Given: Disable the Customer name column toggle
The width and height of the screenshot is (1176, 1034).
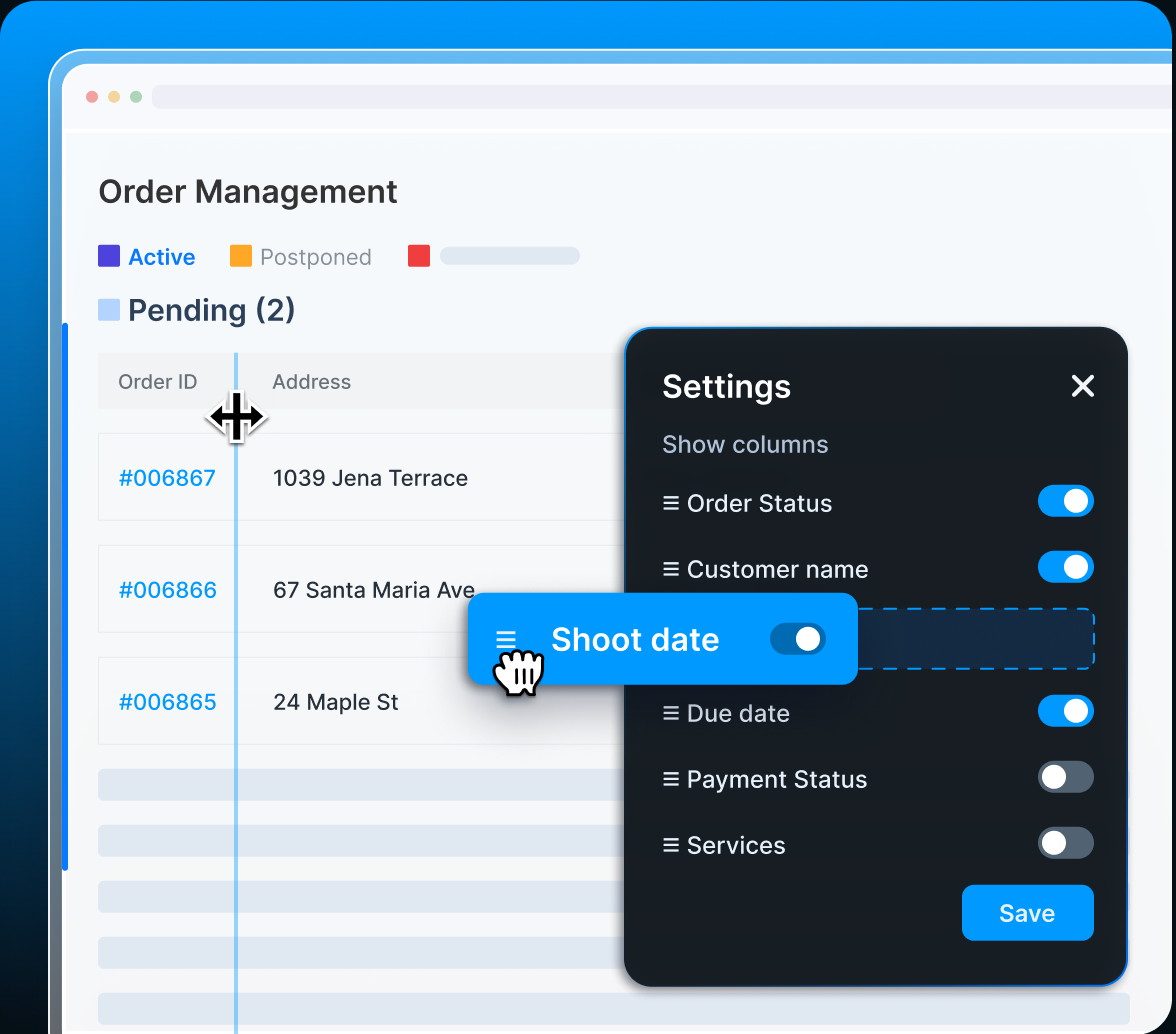Looking at the screenshot, I should click(1066, 568).
